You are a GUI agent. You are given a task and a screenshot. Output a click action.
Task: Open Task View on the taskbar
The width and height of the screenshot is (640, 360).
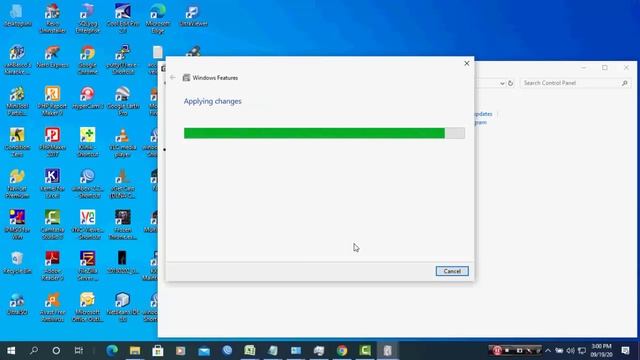pyautogui.click(x=79, y=350)
